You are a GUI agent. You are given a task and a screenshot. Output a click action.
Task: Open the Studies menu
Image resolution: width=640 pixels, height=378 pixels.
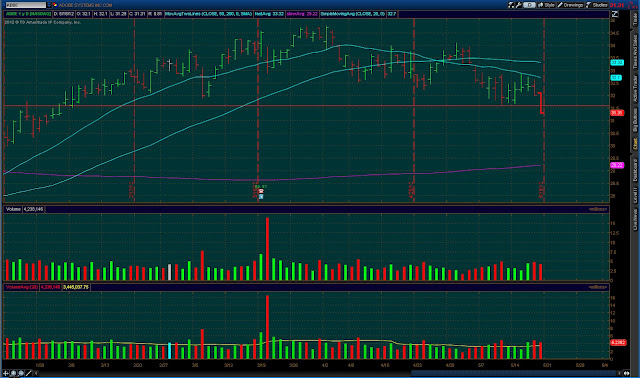tap(597, 5)
